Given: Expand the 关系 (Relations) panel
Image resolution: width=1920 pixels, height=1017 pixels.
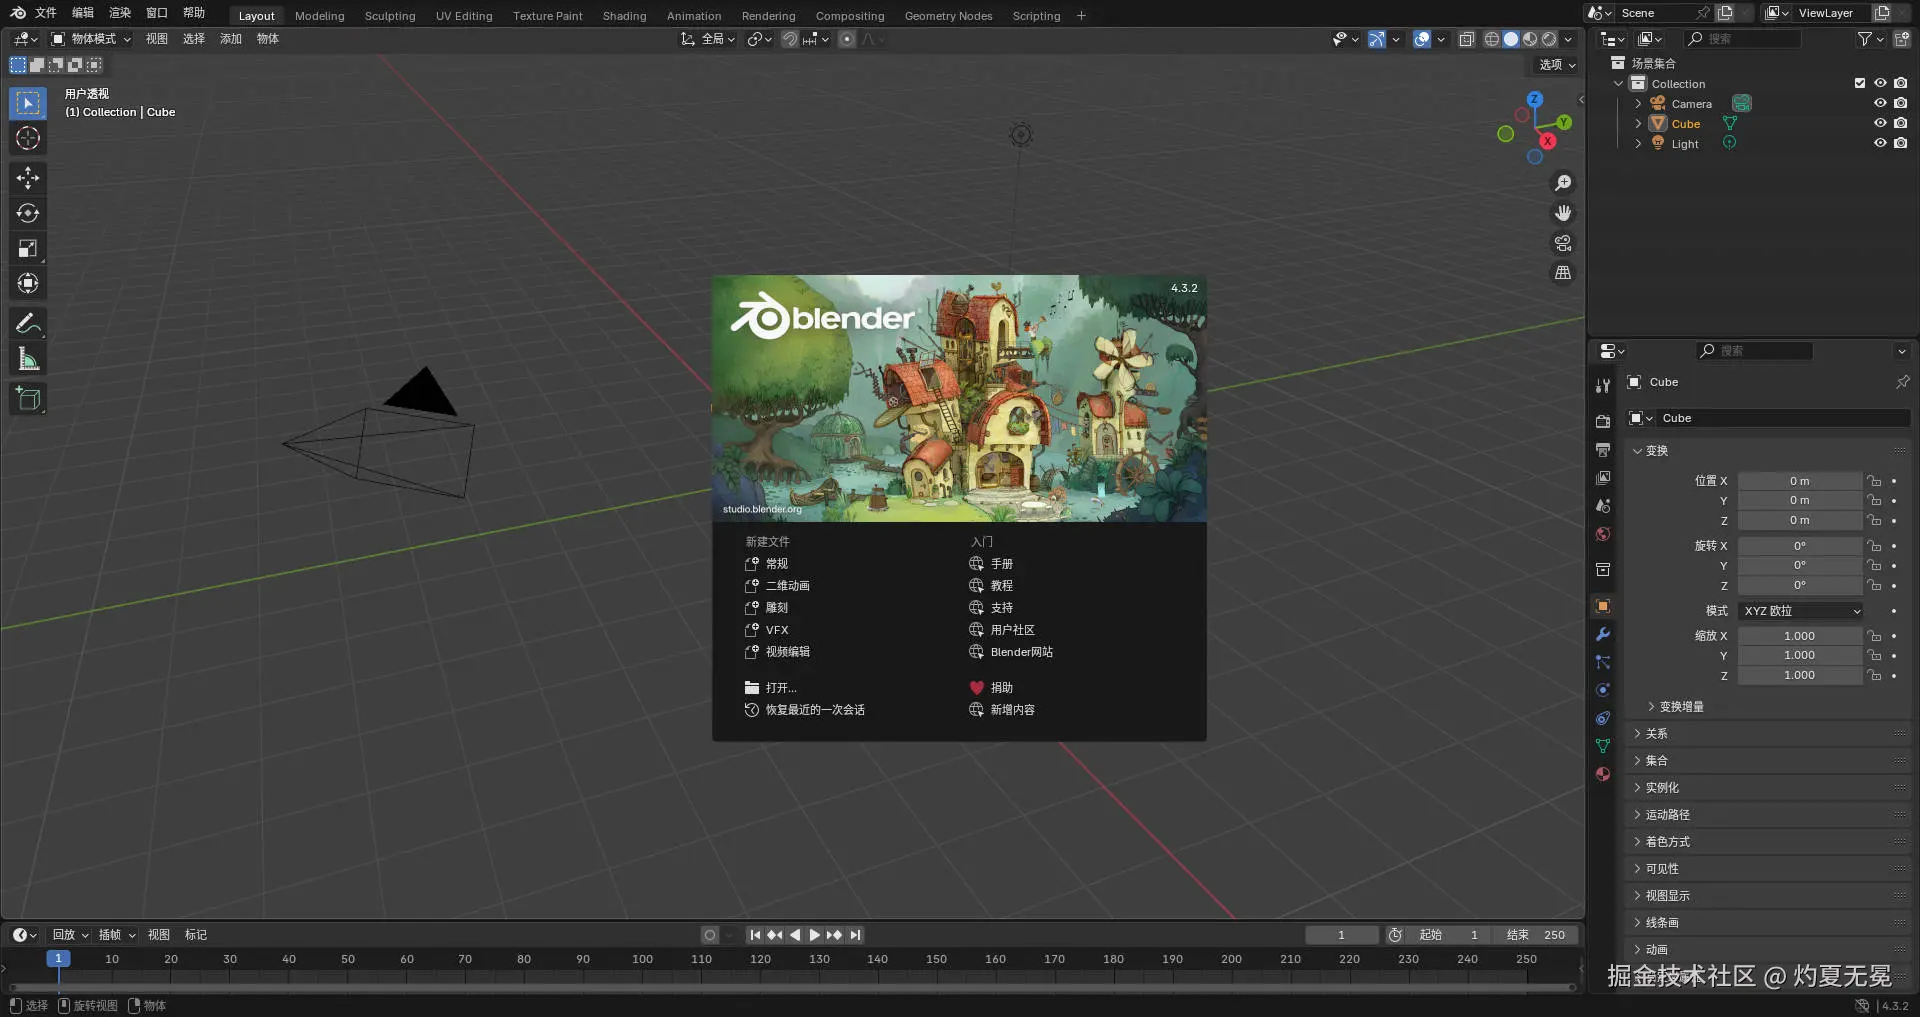Looking at the screenshot, I should click(x=1657, y=734).
